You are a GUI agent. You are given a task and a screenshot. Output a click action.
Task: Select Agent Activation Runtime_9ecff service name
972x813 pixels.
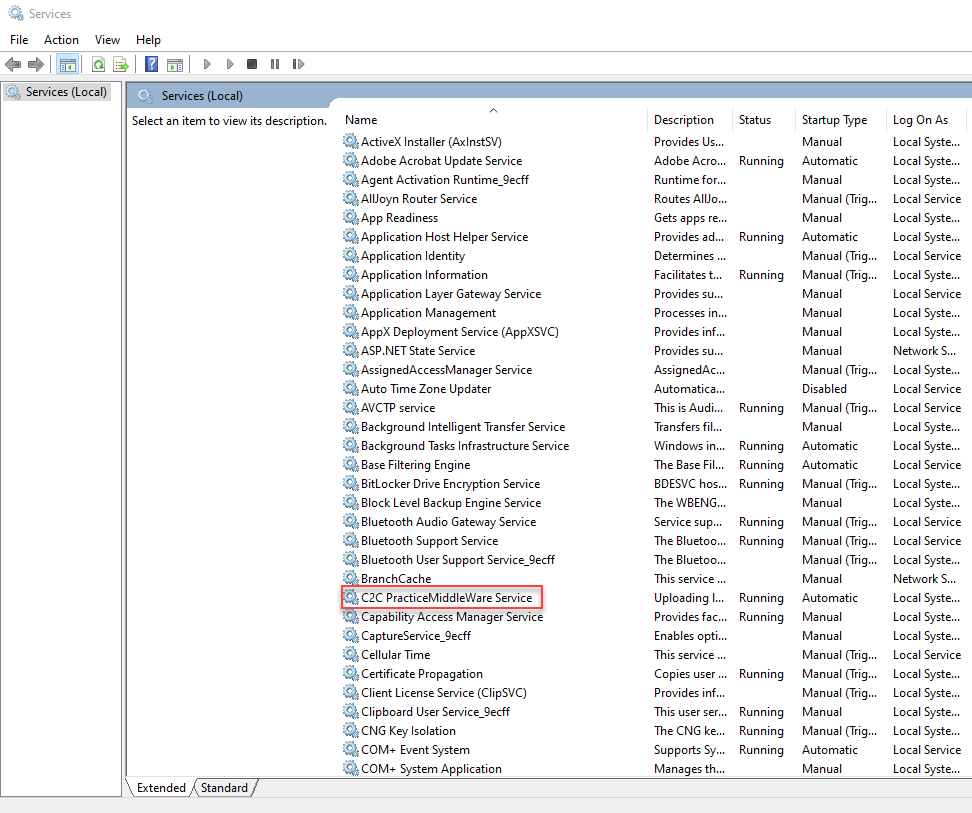click(445, 180)
